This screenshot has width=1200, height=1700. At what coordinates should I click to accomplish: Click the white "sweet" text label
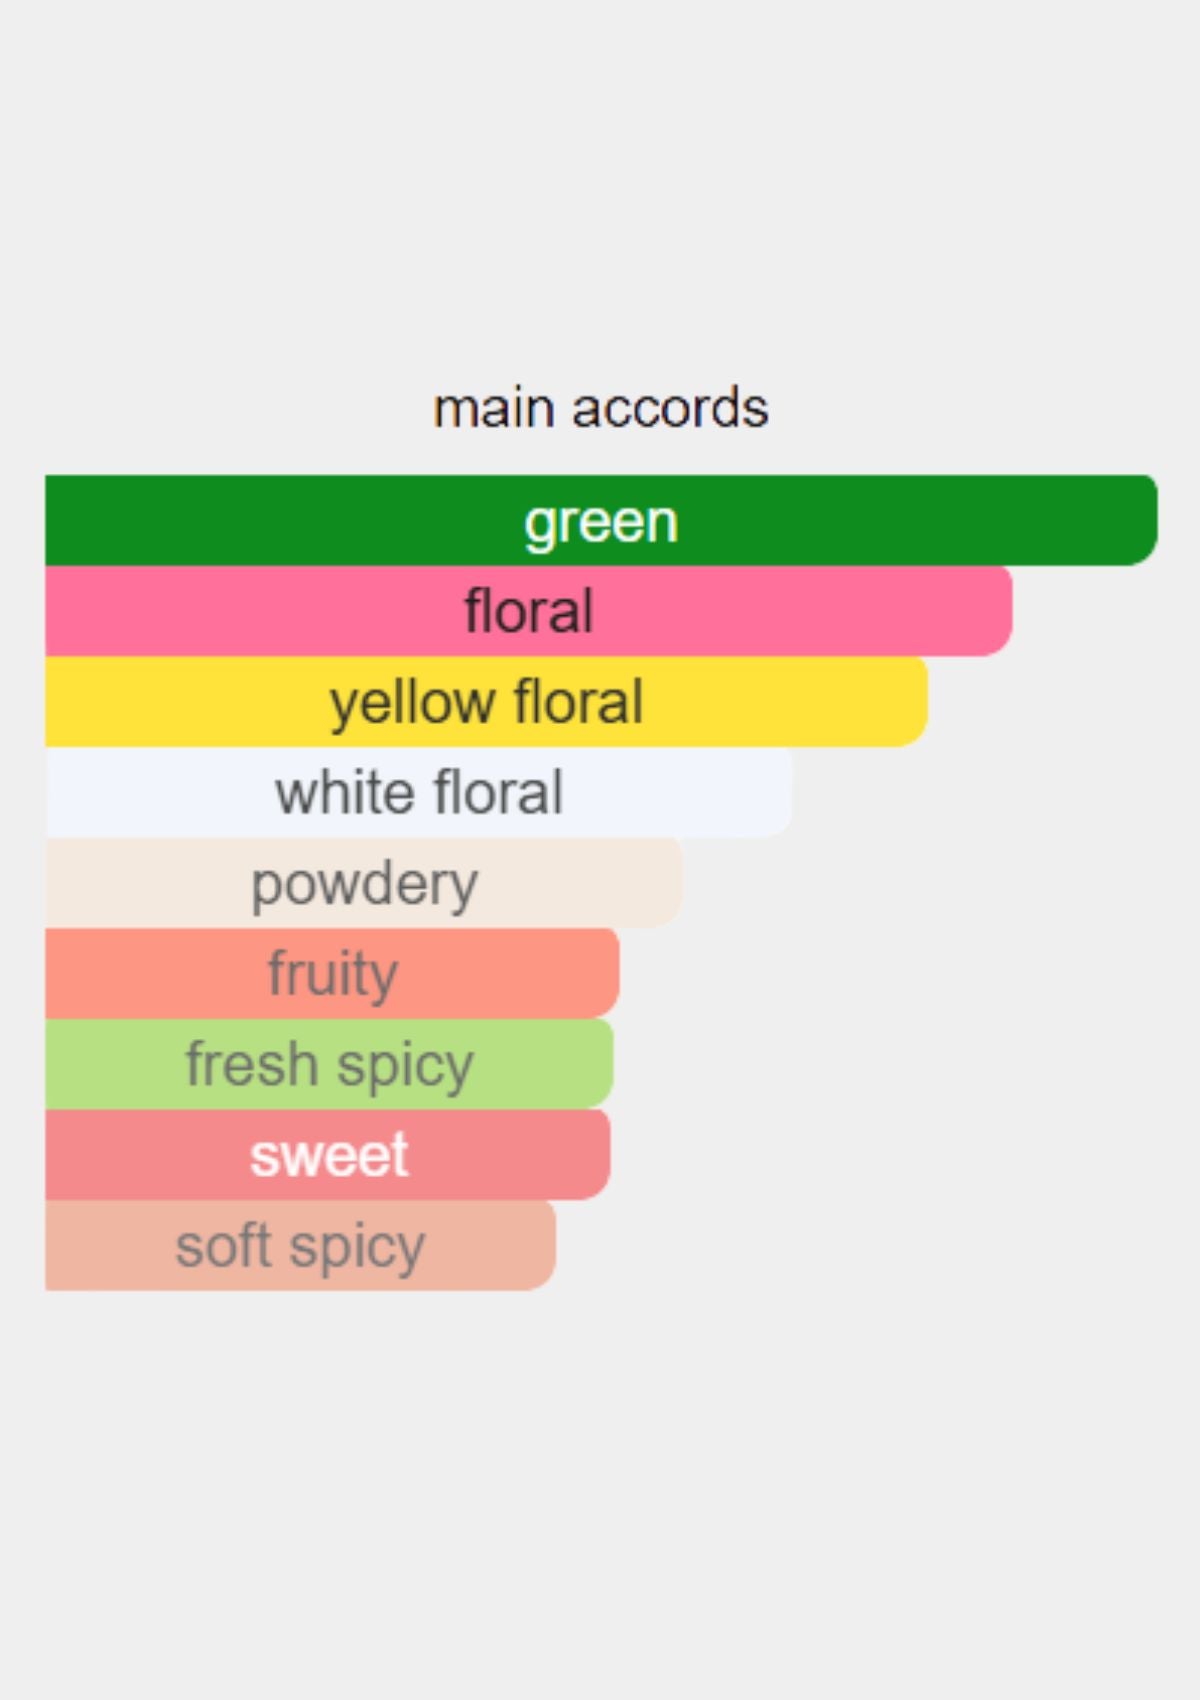tap(329, 1155)
